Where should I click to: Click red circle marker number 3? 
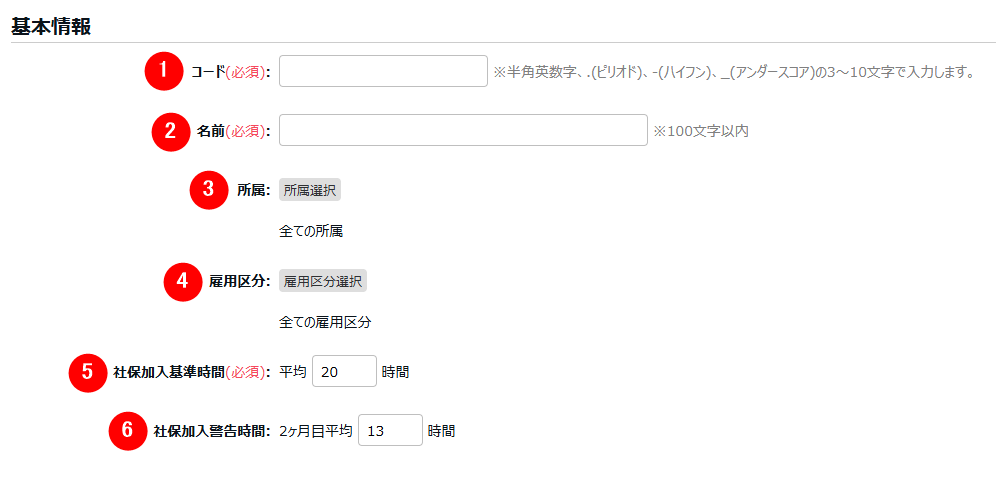208,189
